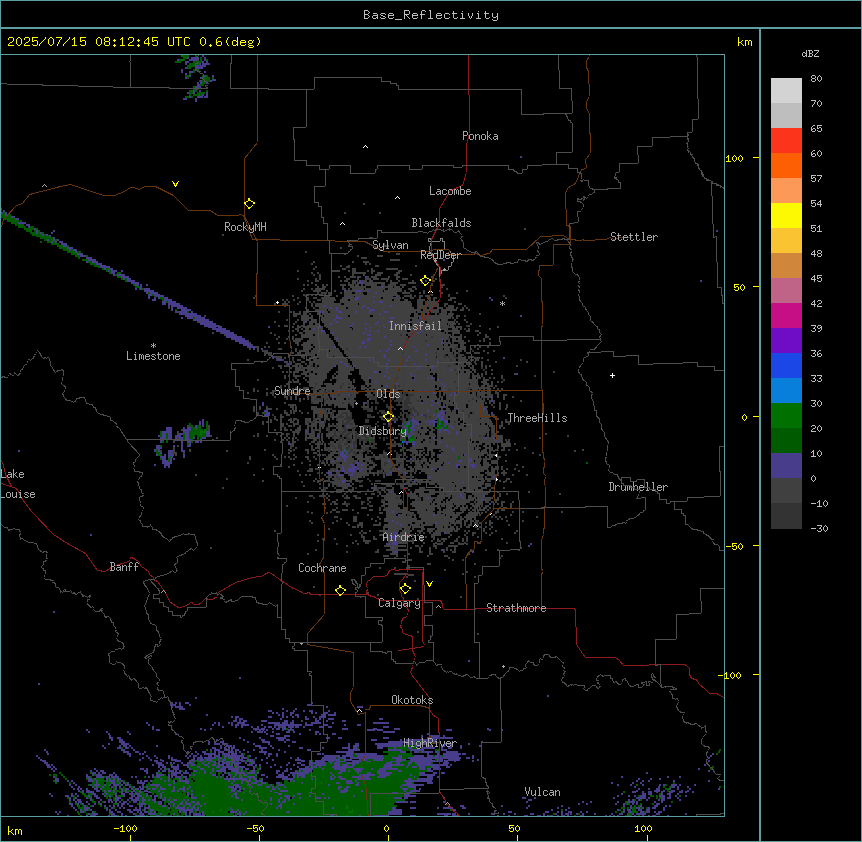Image resolution: width=862 pixels, height=842 pixels.
Task: Click the Stettler label
Action: 634,237
